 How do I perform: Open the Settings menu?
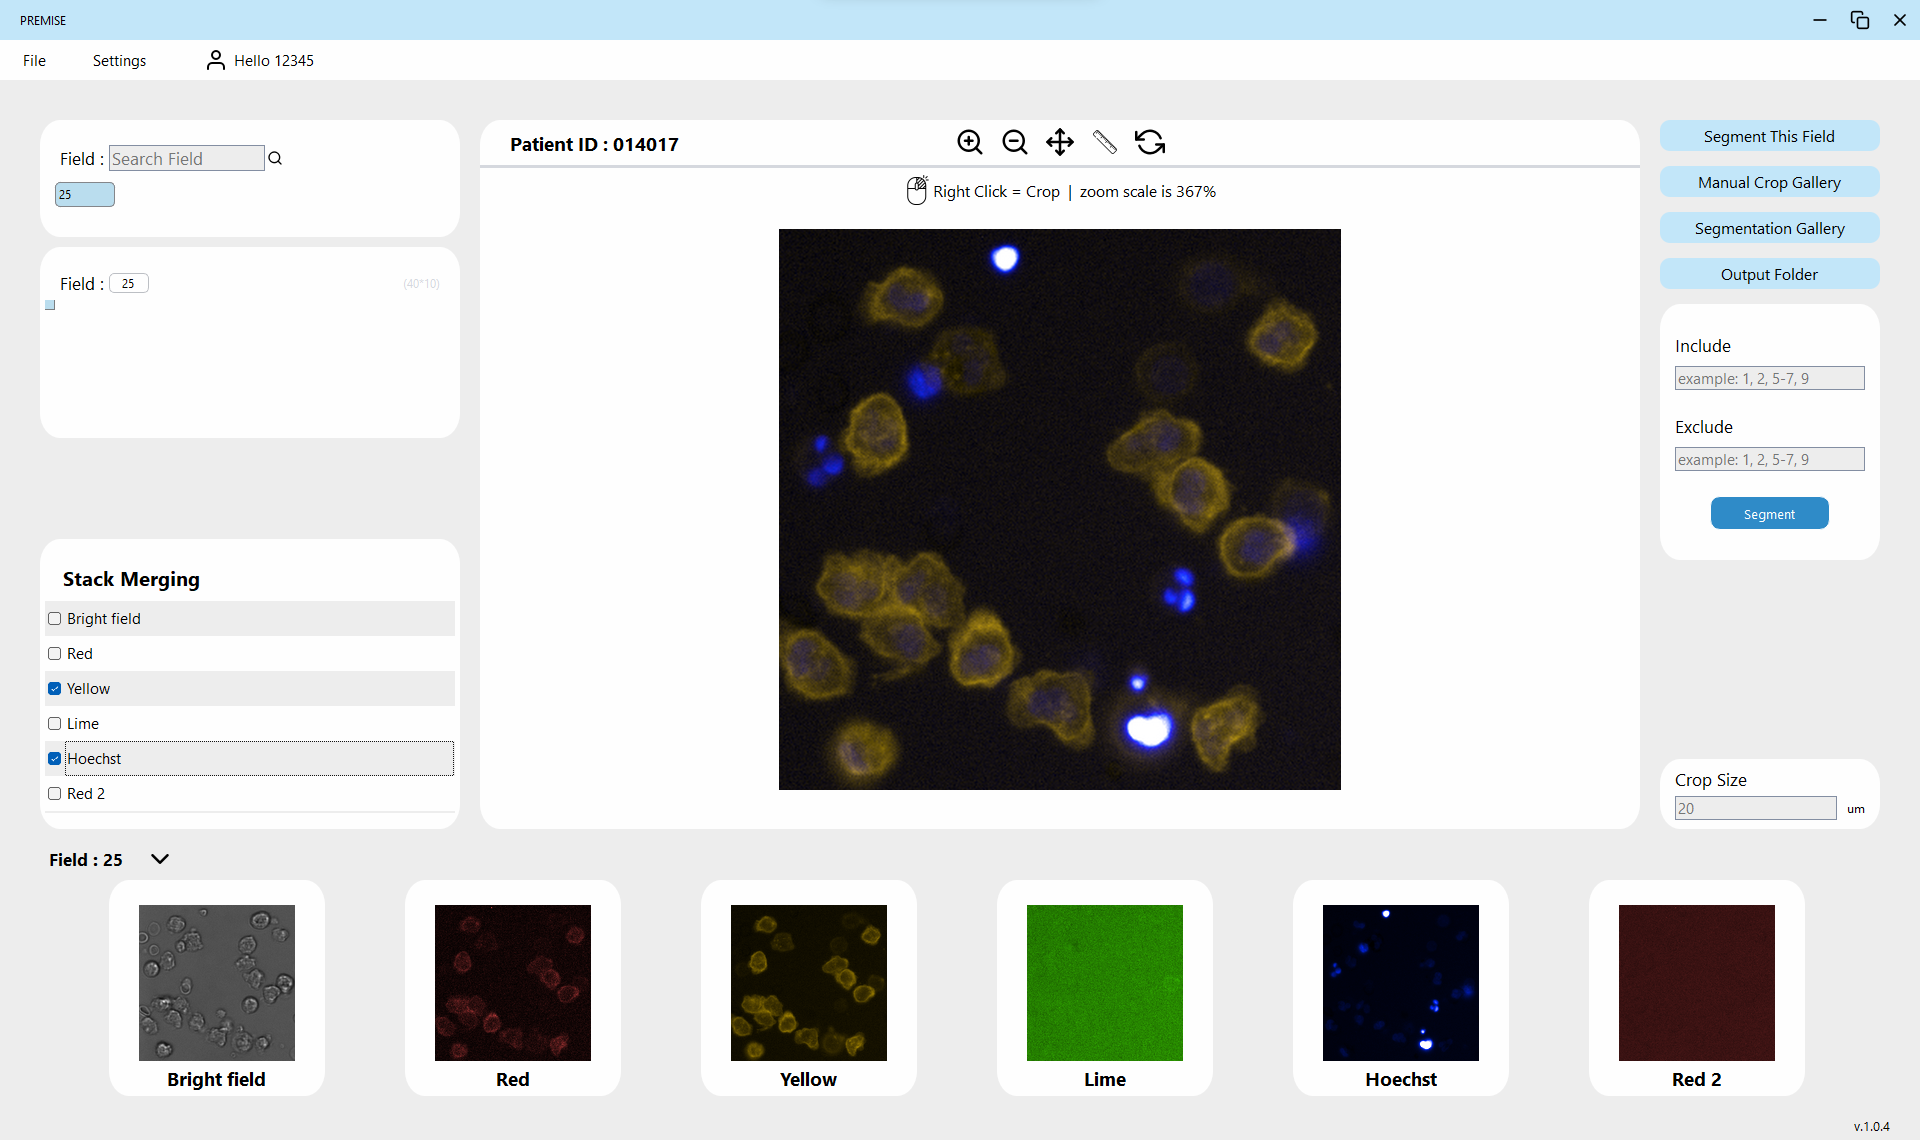coord(119,60)
